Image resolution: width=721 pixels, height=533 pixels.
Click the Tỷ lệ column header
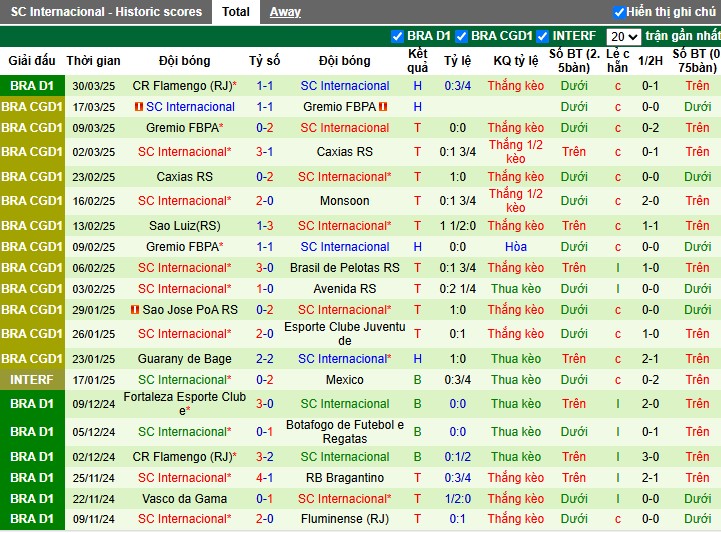point(458,61)
